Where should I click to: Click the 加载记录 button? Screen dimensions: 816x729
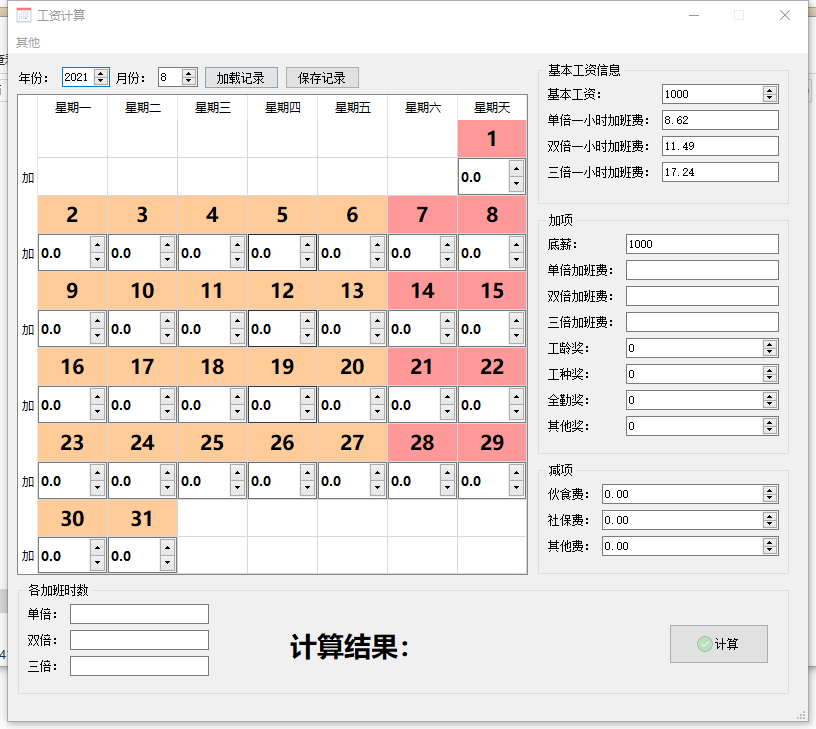240,78
